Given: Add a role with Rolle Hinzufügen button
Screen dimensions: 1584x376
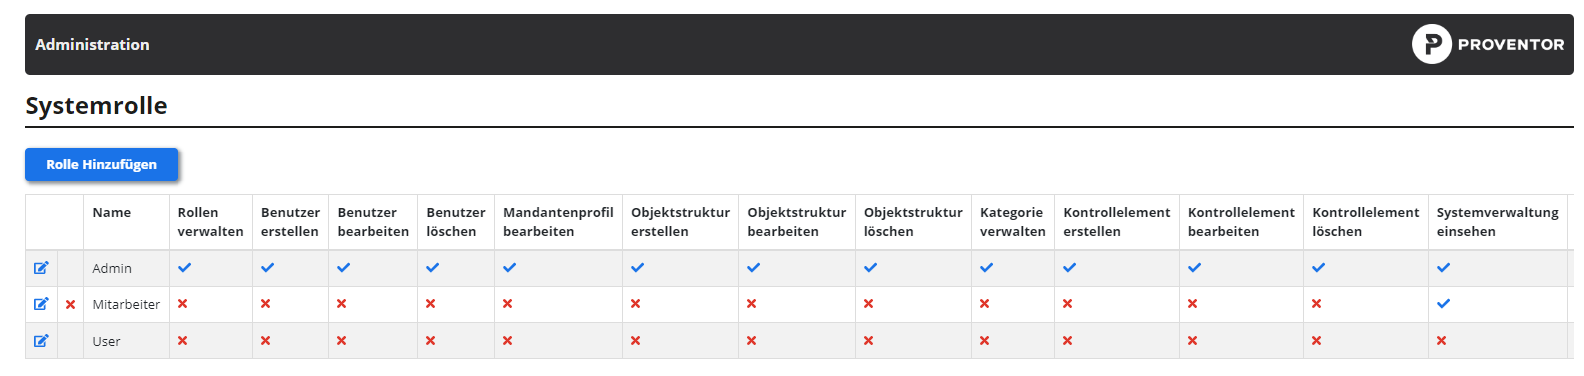Looking at the screenshot, I should pos(101,165).
